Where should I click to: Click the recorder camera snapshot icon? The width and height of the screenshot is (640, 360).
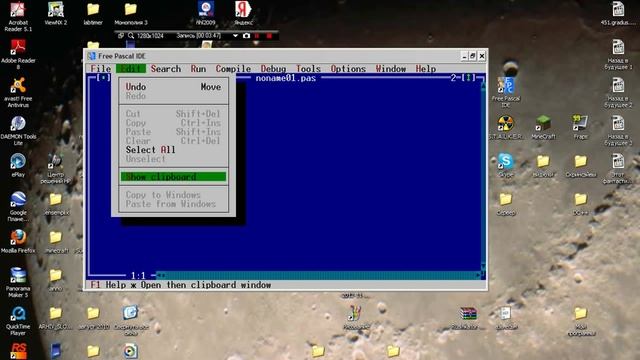point(246,36)
